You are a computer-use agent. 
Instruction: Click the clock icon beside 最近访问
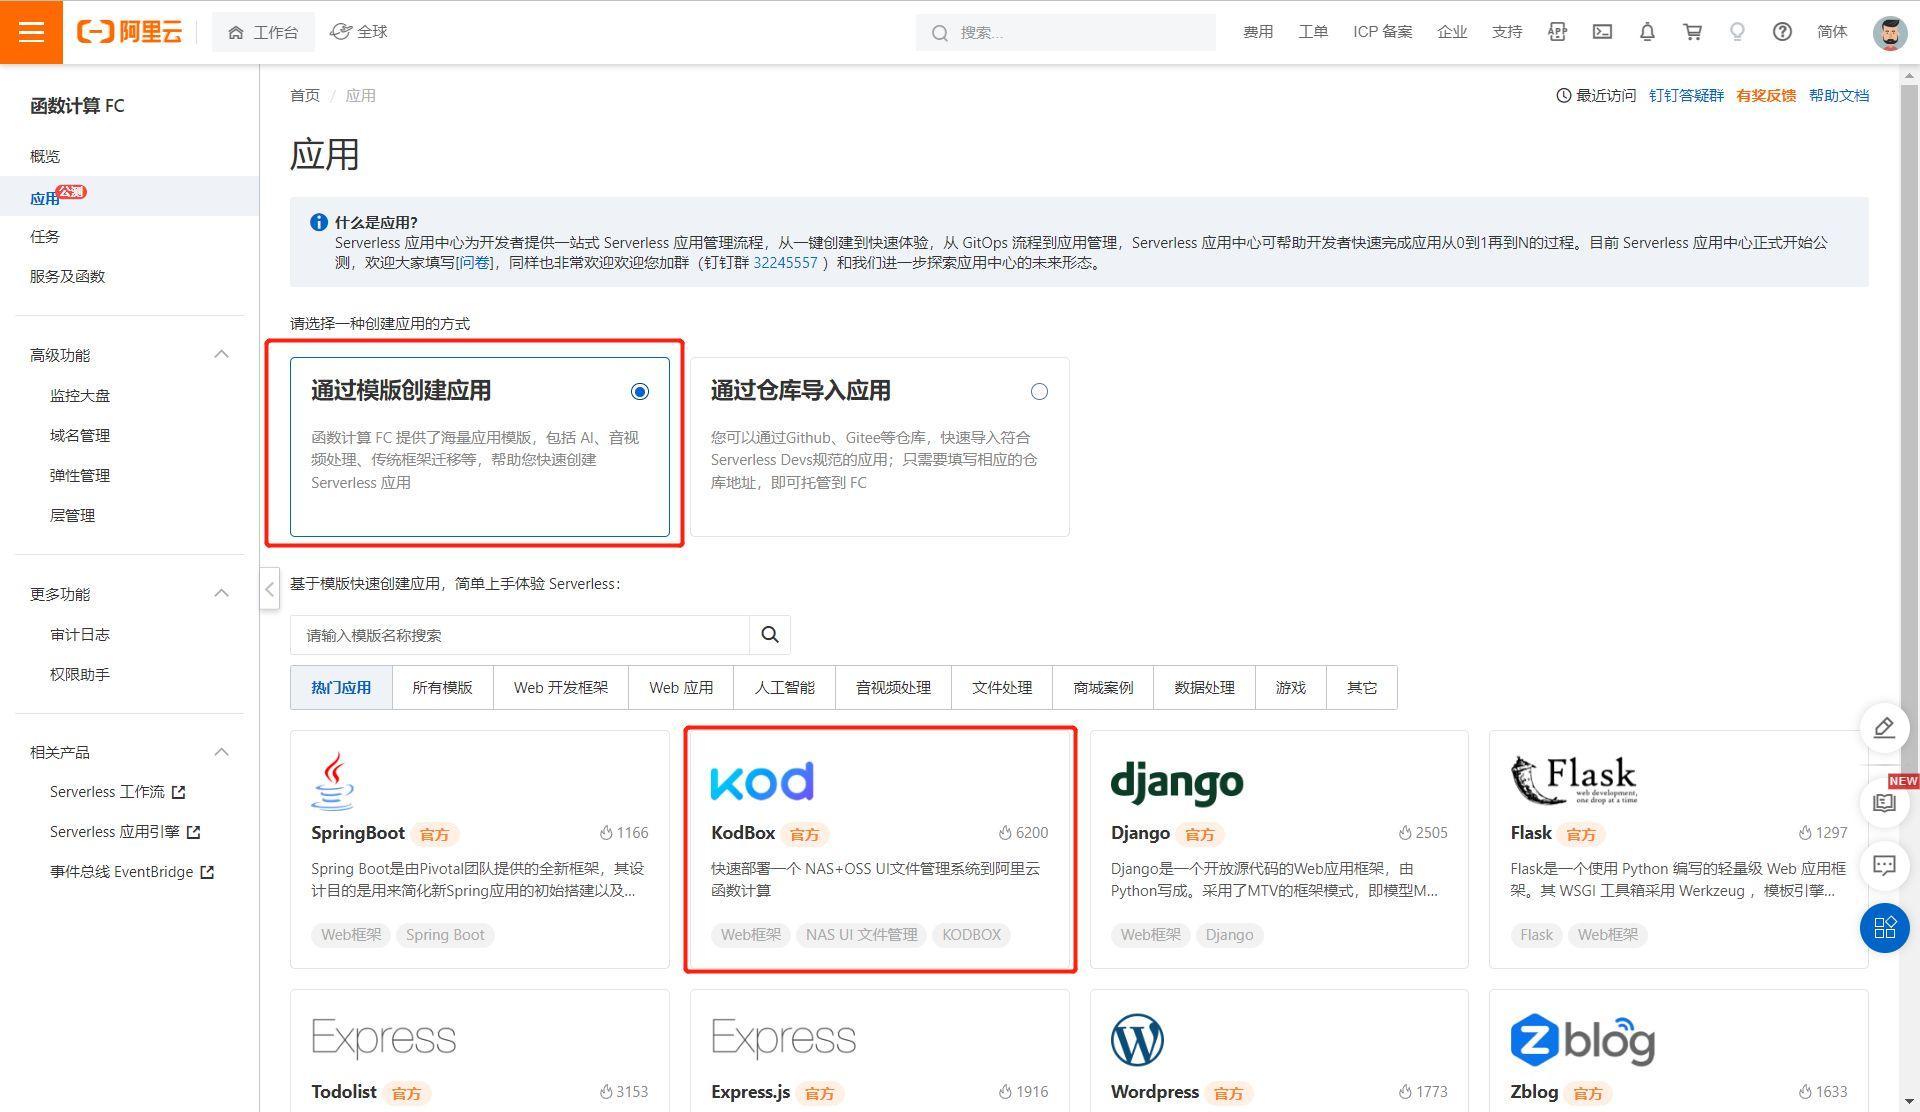click(1564, 96)
